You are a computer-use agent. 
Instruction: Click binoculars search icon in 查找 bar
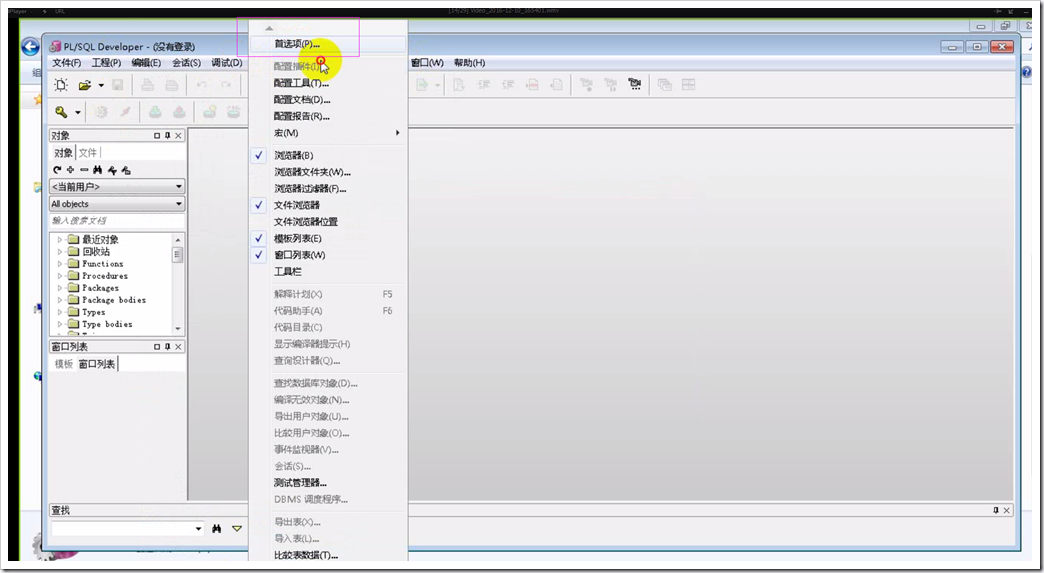click(x=216, y=528)
